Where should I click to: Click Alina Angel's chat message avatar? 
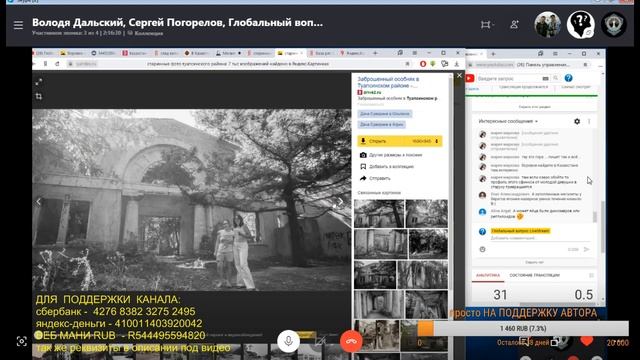click(x=482, y=212)
